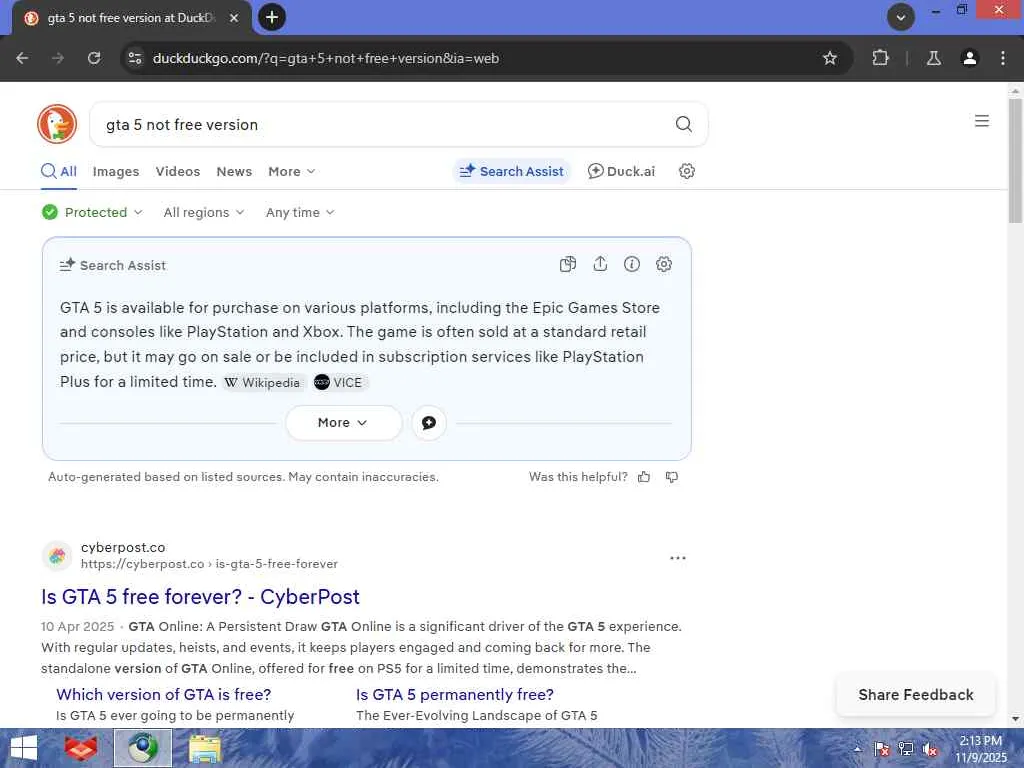This screenshot has width=1024, height=768.
Task: Open File Explorer from taskbar
Action: click(204, 748)
